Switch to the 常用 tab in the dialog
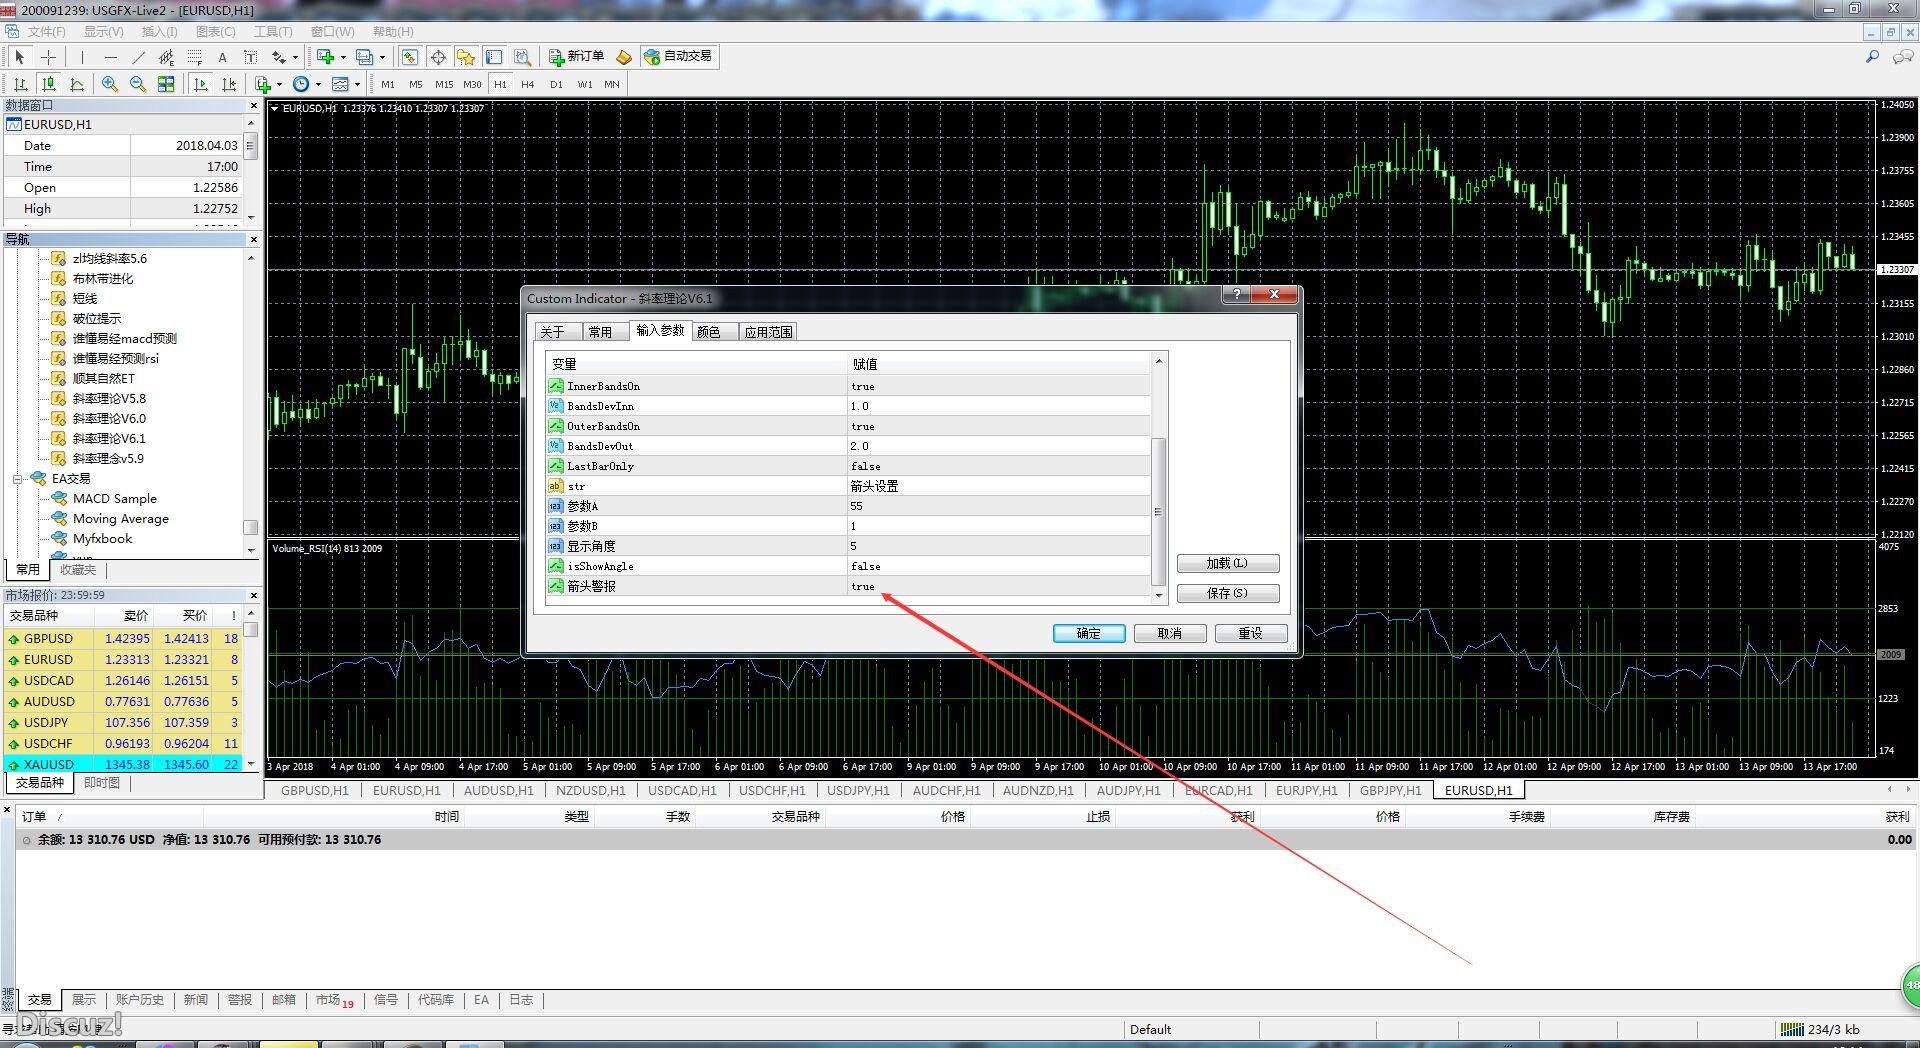Screen dimensions: 1920x1048 pyautogui.click(x=600, y=332)
